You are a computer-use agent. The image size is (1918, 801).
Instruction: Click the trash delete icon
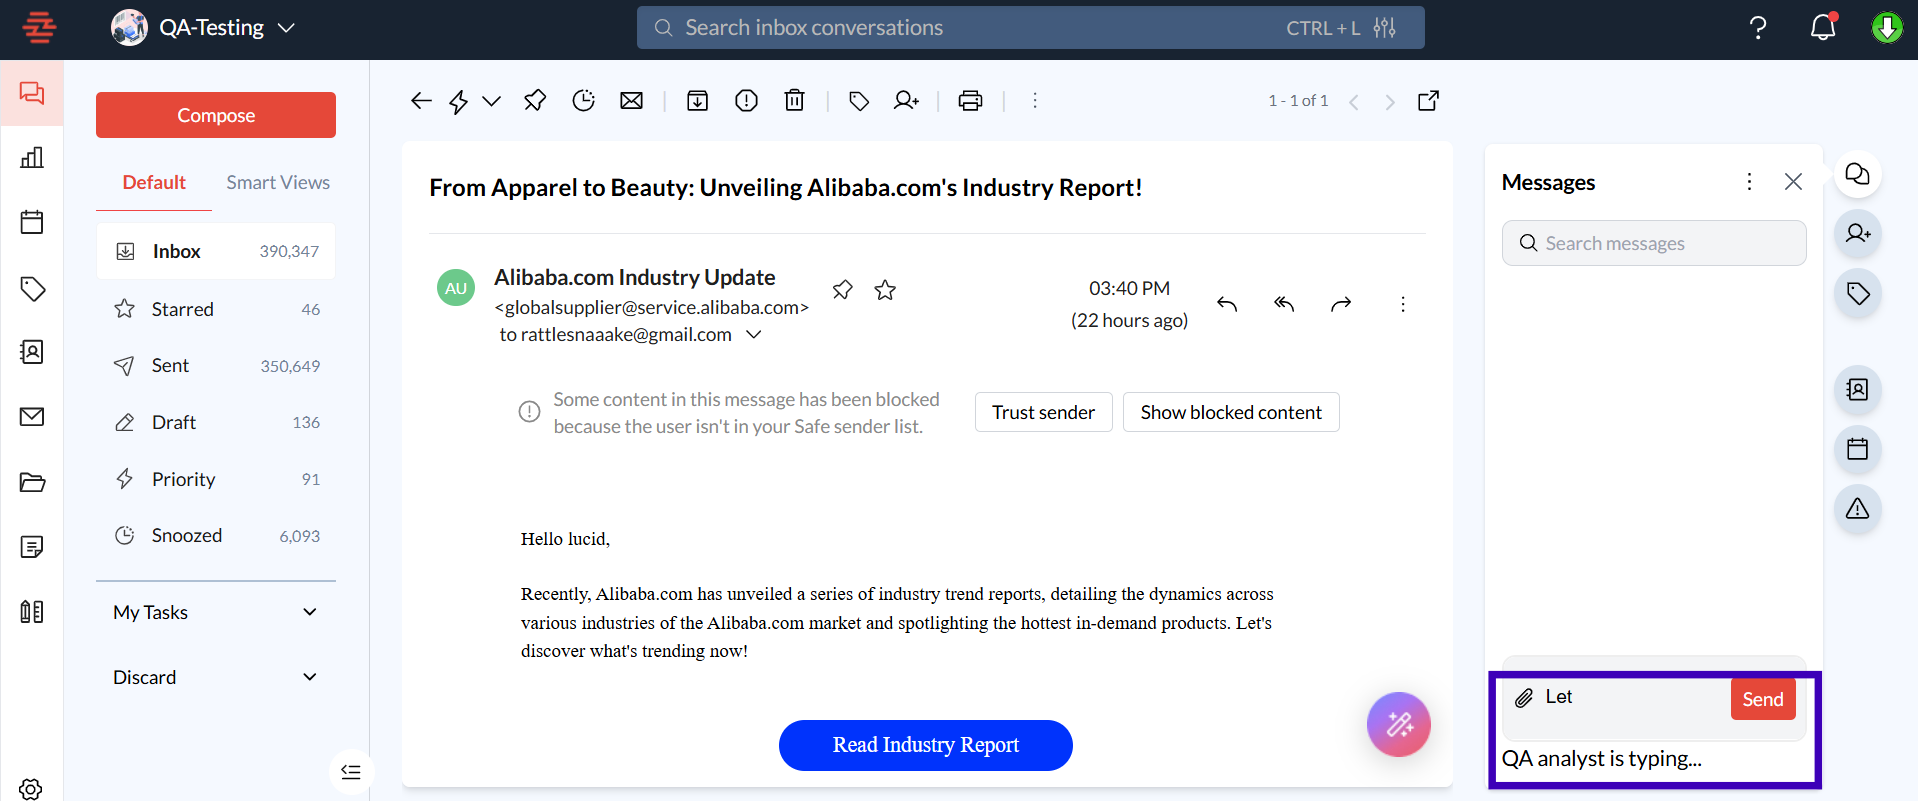(794, 101)
